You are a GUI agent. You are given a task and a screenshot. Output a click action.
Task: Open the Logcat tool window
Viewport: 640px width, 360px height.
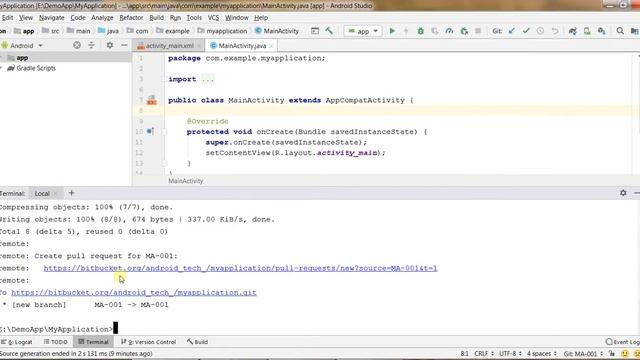[x=17, y=342]
